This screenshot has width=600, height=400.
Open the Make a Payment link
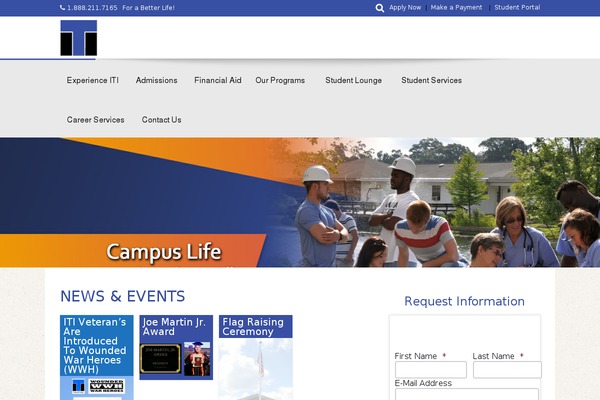[x=456, y=7]
